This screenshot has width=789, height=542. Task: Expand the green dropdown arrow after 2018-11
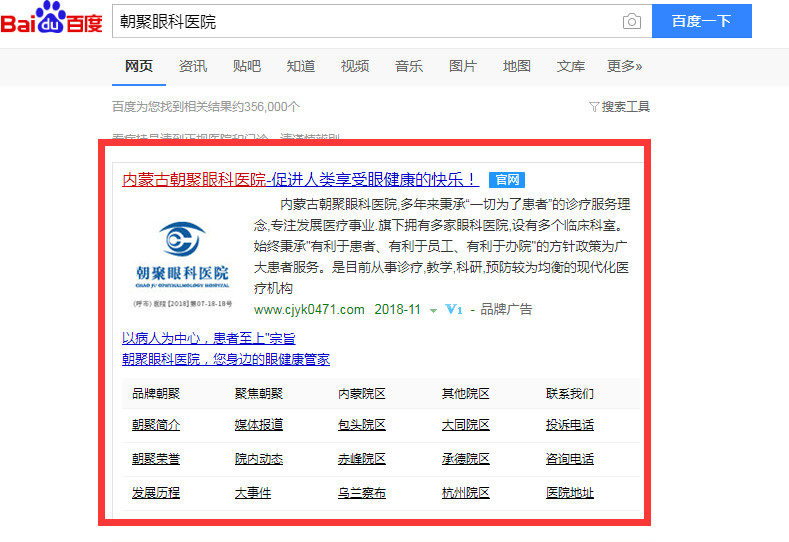433,311
